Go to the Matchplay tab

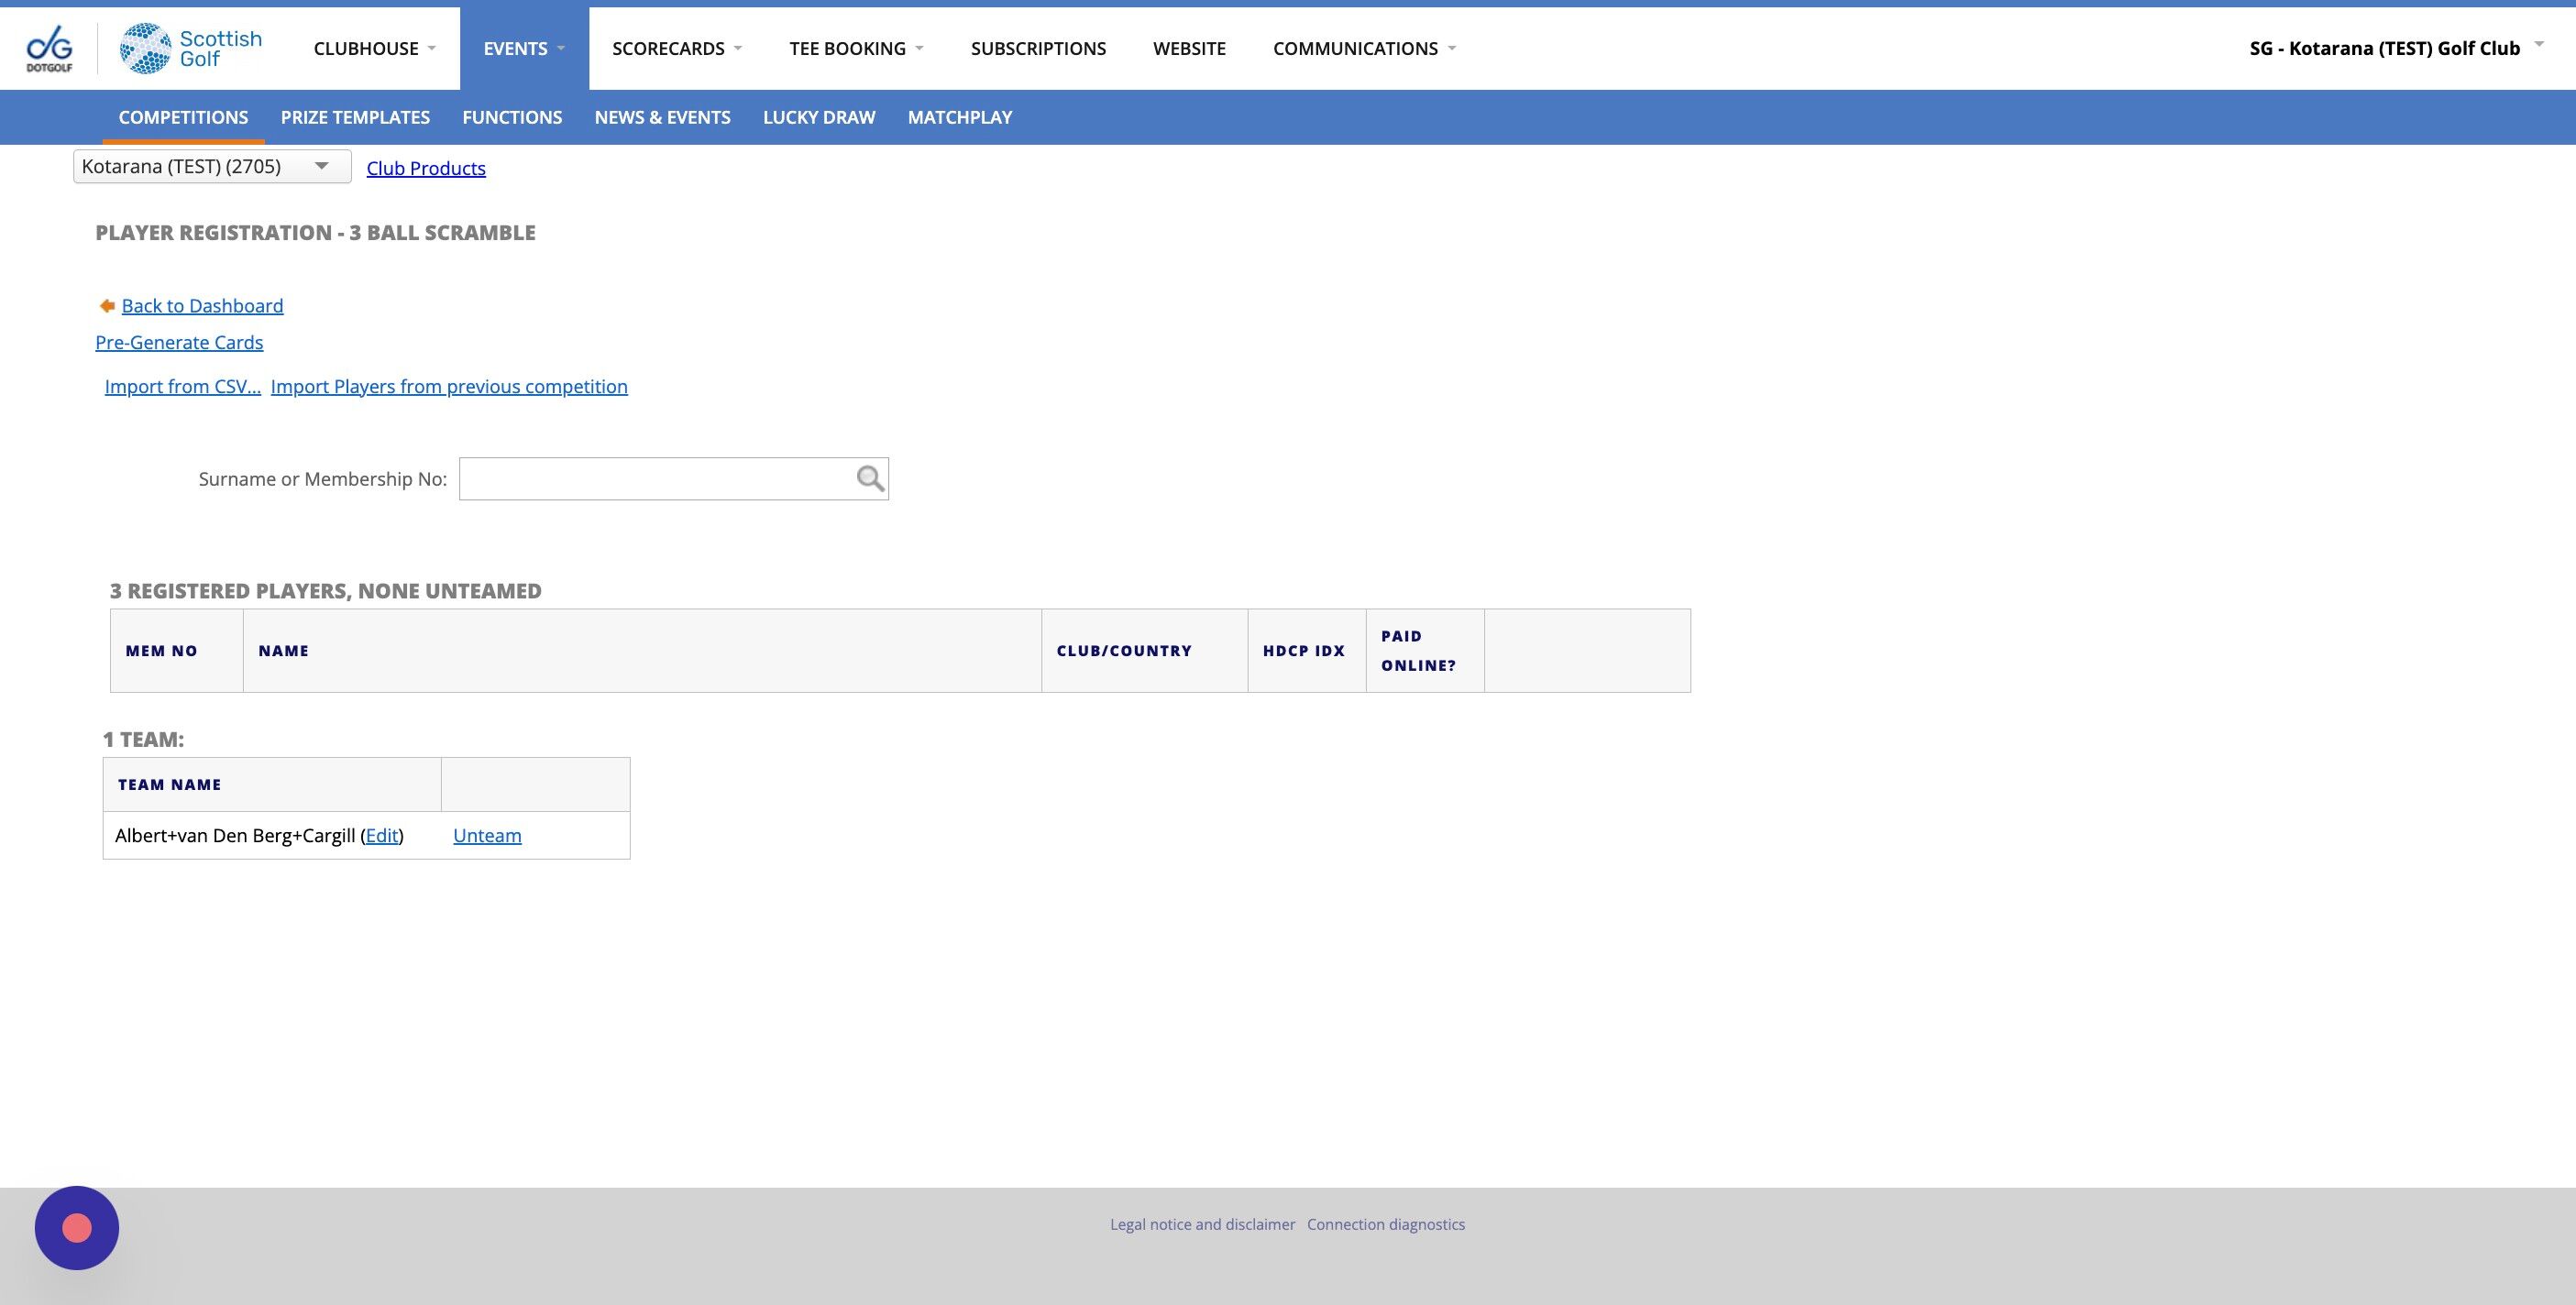[959, 117]
